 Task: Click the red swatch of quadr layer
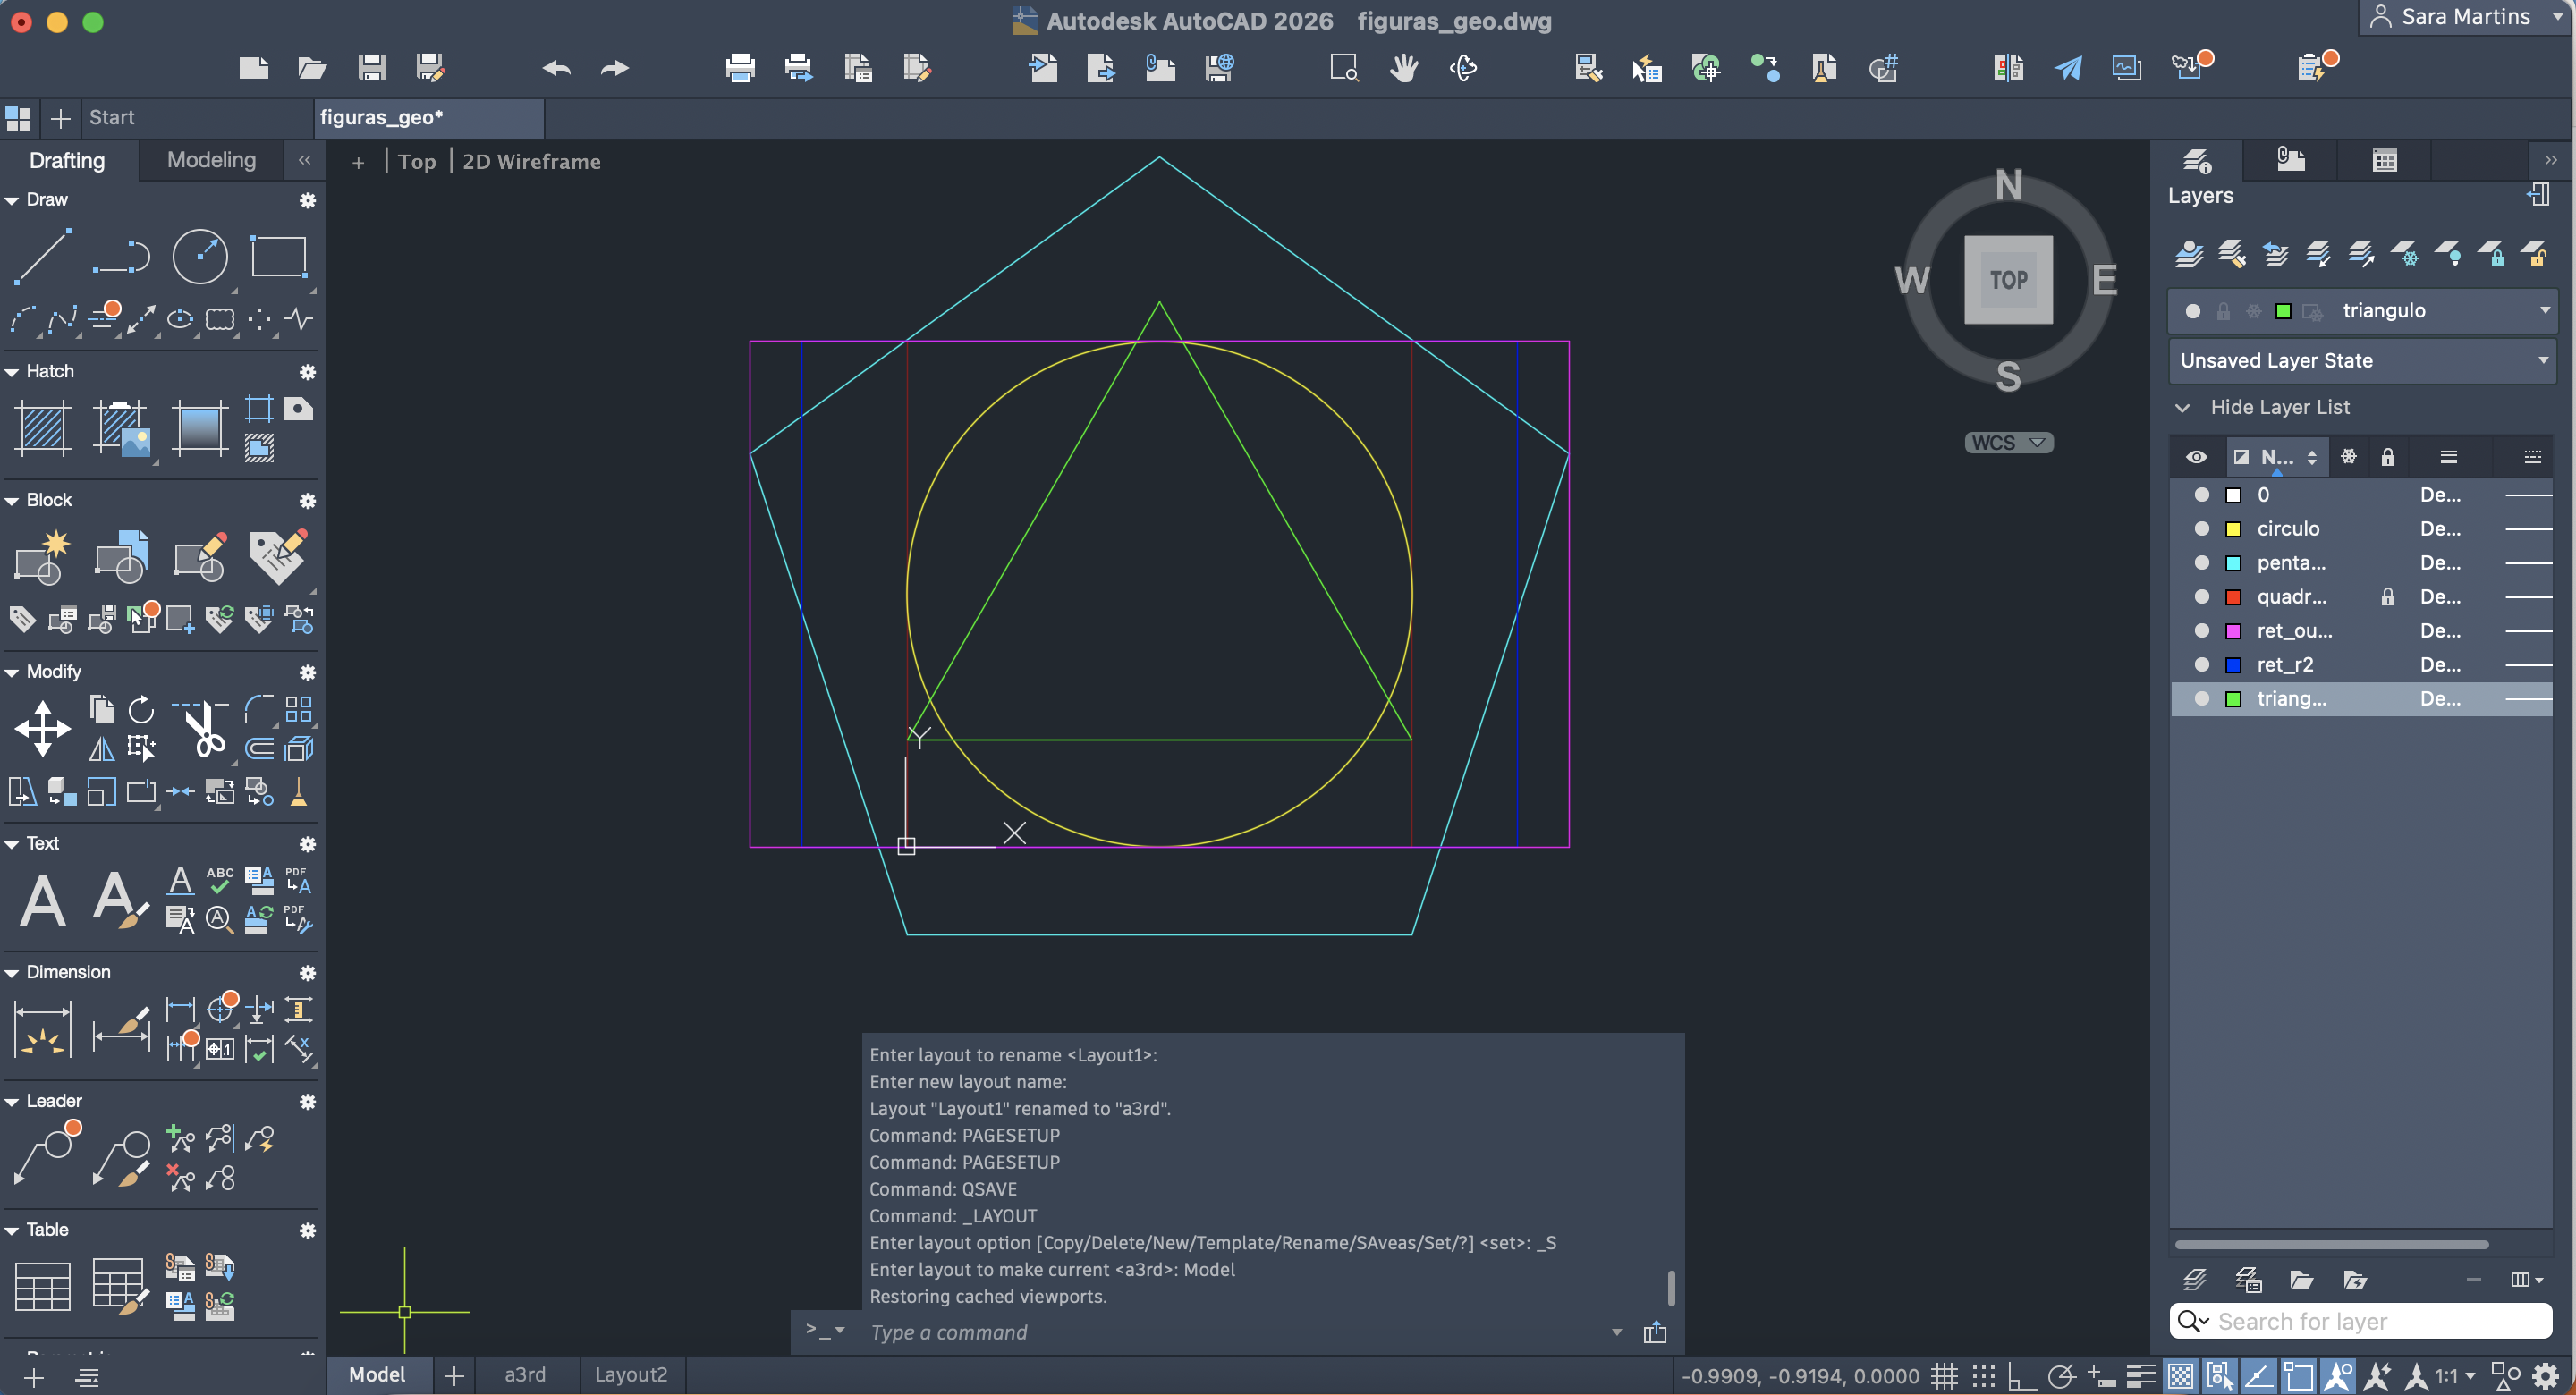point(2233,597)
